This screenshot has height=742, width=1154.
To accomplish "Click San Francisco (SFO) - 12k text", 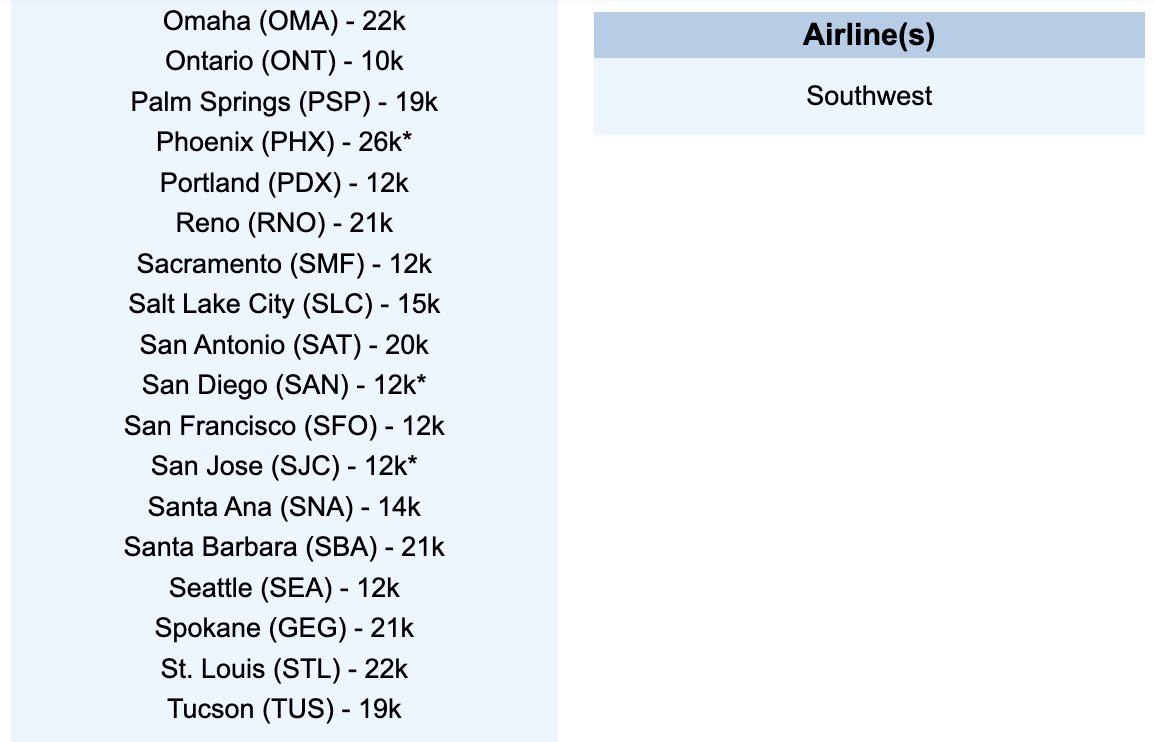I will click(x=284, y=426).
